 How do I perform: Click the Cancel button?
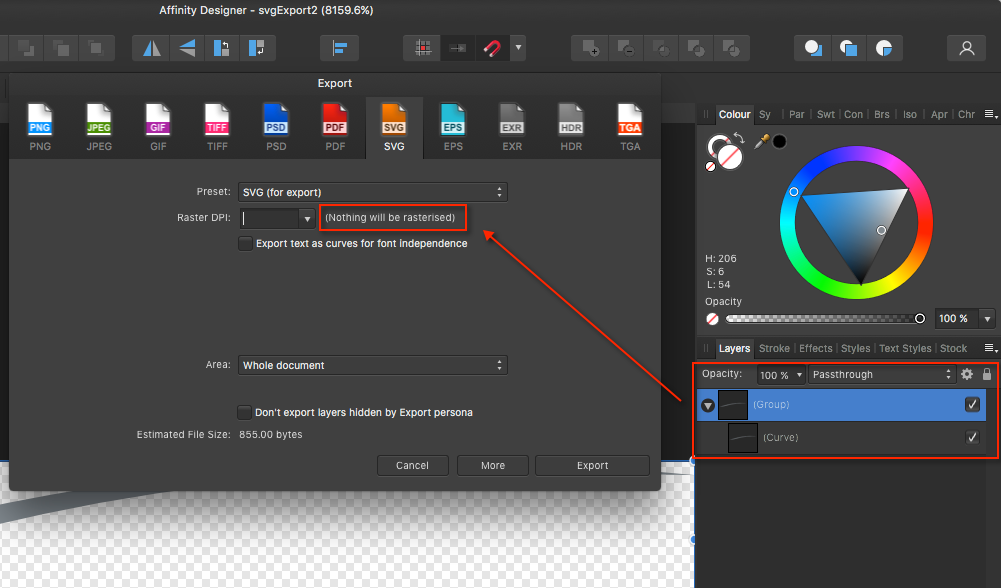click(x=412, y=465)
